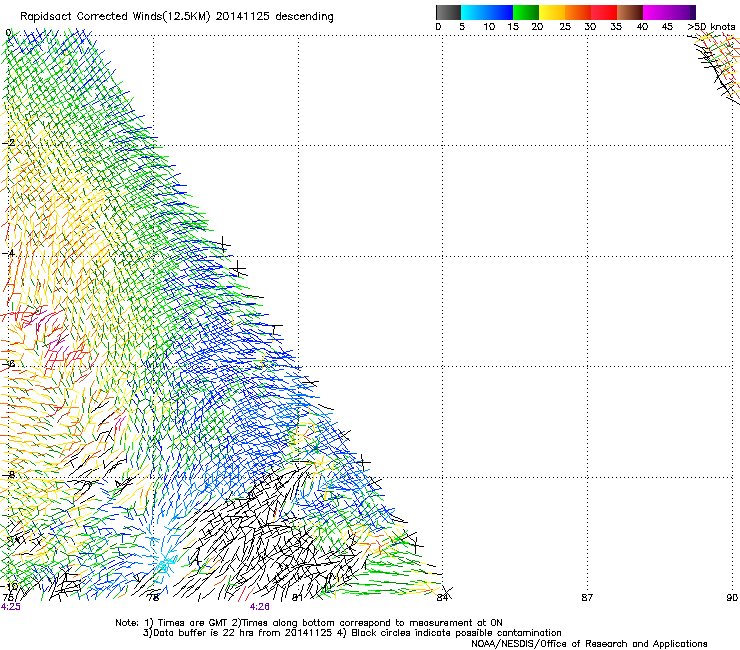Click the '81' longitude axis label

297,598
